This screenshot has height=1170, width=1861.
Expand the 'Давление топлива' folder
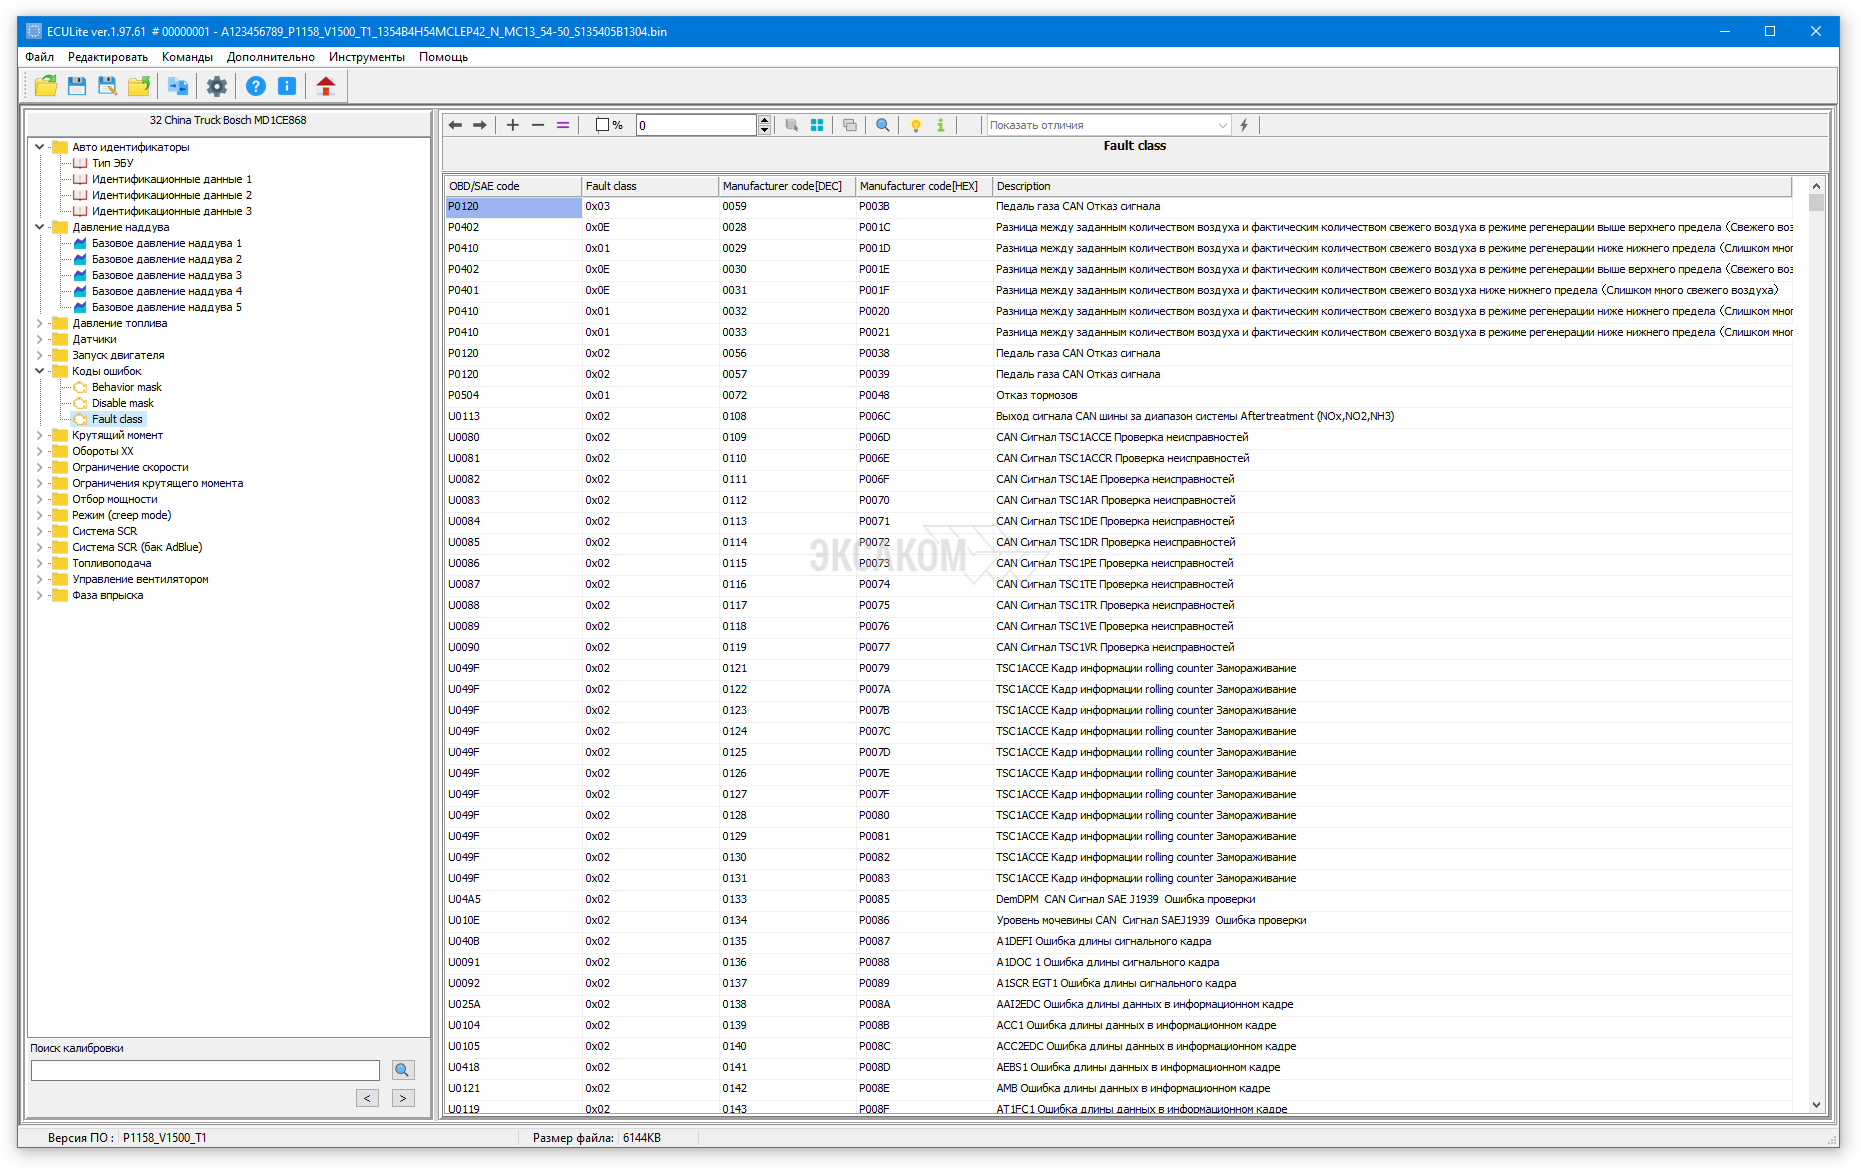point(40,323)
